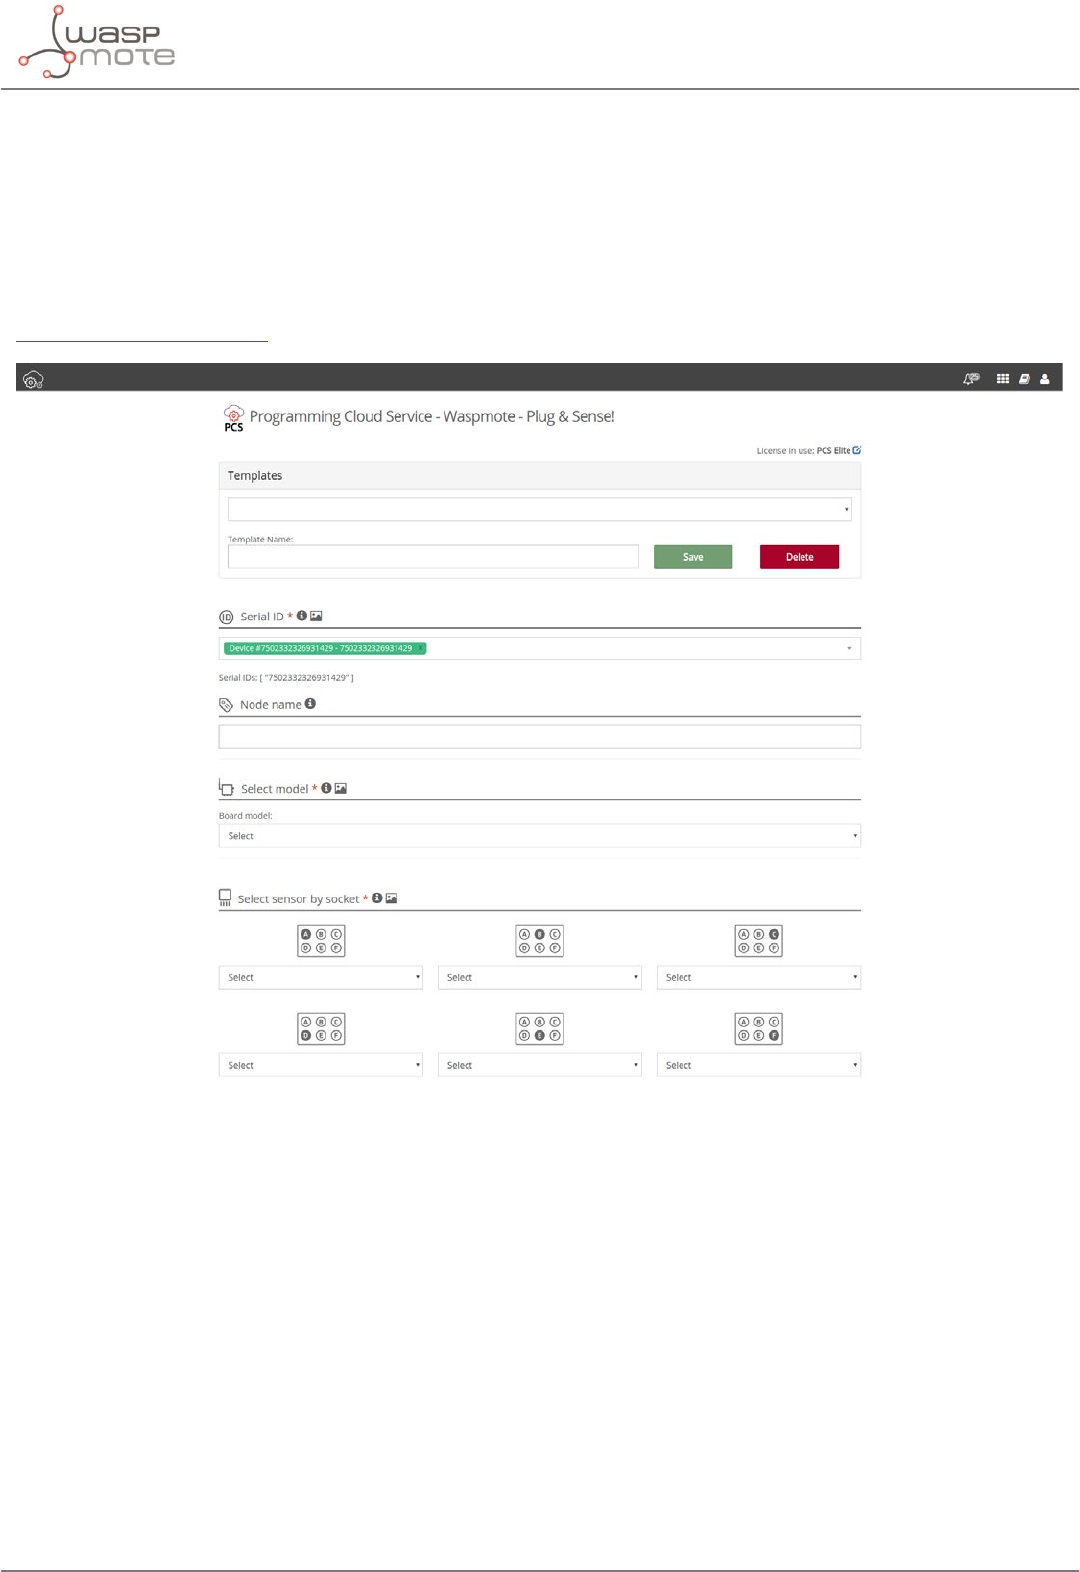Open the socket C sensor Select dropdown

pos(759,977)
